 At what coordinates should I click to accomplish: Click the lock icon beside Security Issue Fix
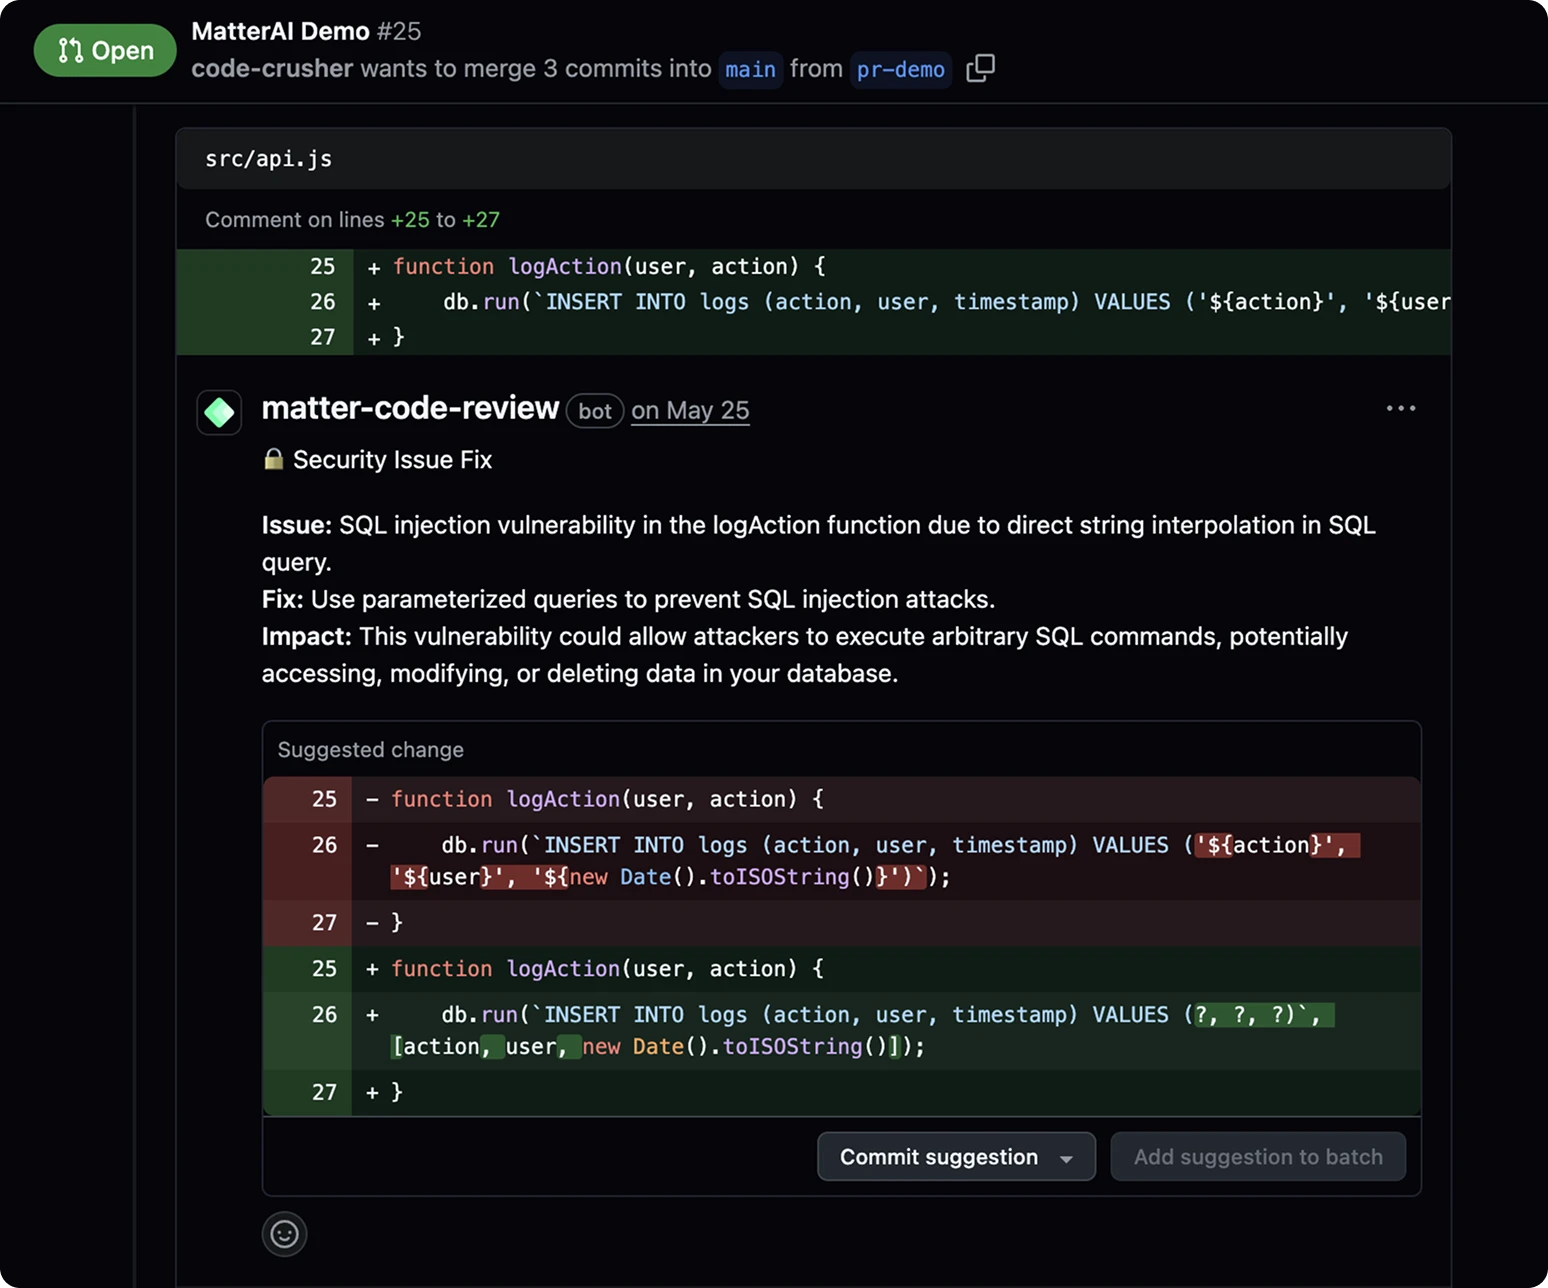pos(273,459)
